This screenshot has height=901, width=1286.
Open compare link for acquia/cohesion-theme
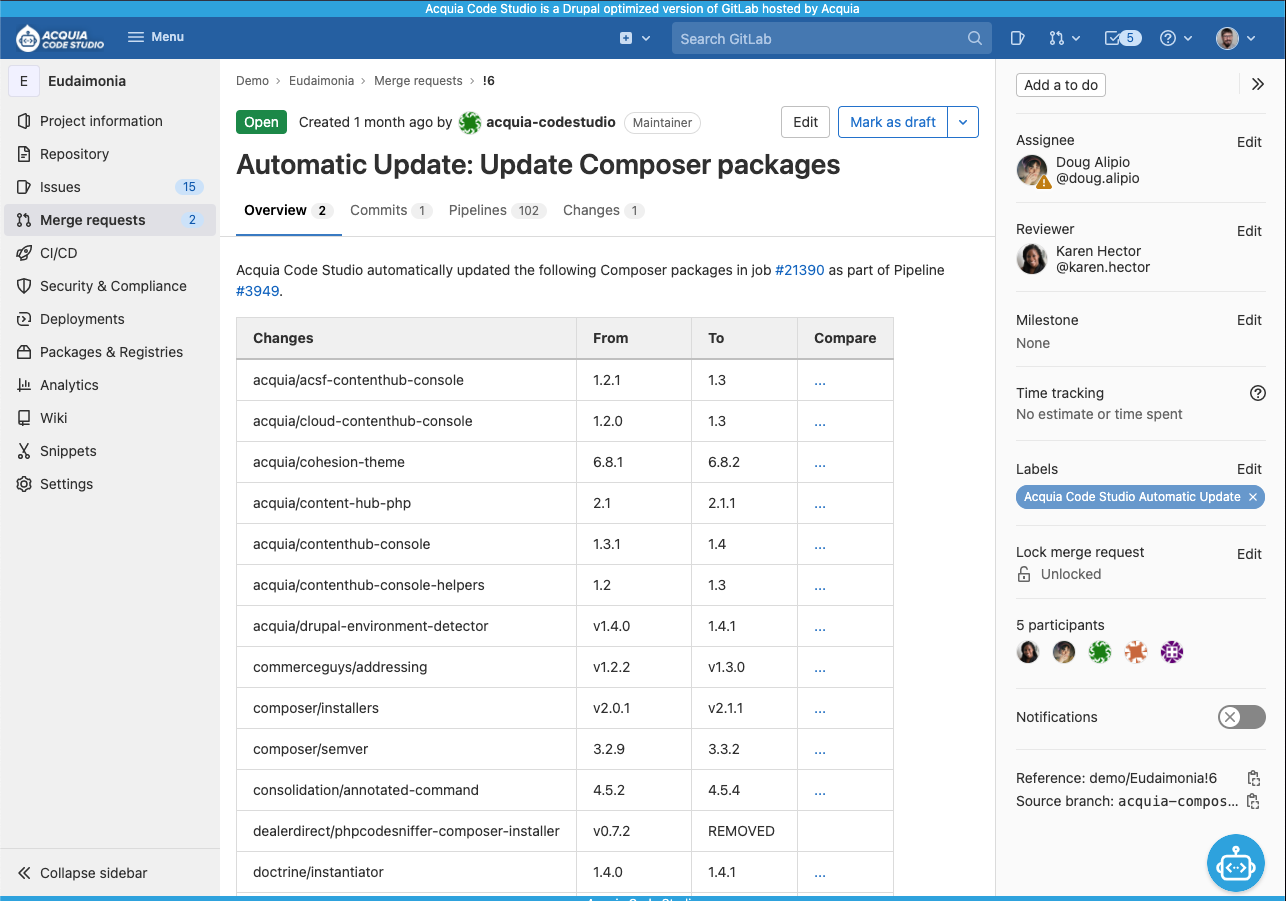[820, 464]
